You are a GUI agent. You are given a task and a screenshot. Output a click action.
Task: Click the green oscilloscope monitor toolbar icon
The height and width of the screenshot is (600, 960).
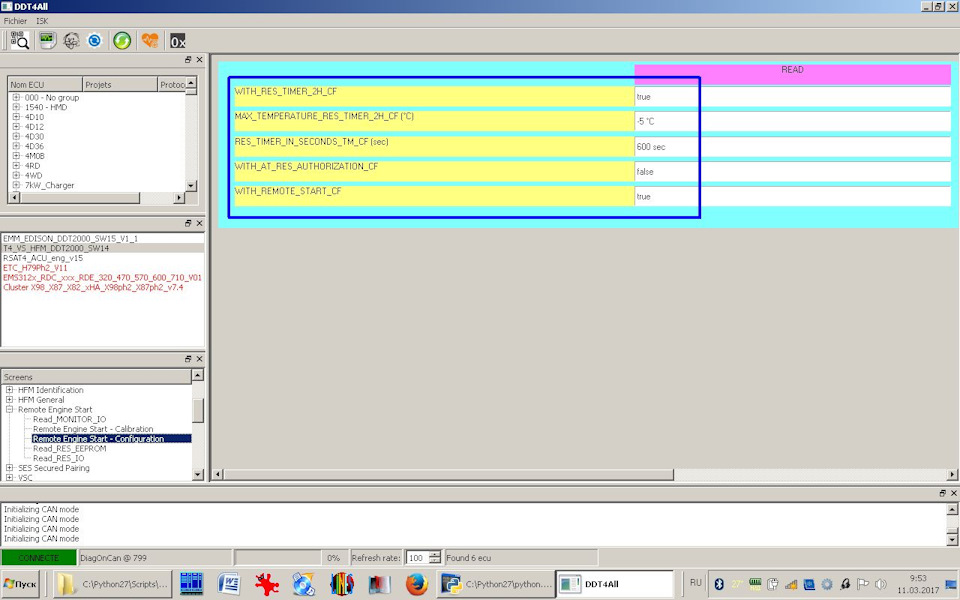pyautogui.click(x=47, y=40)
